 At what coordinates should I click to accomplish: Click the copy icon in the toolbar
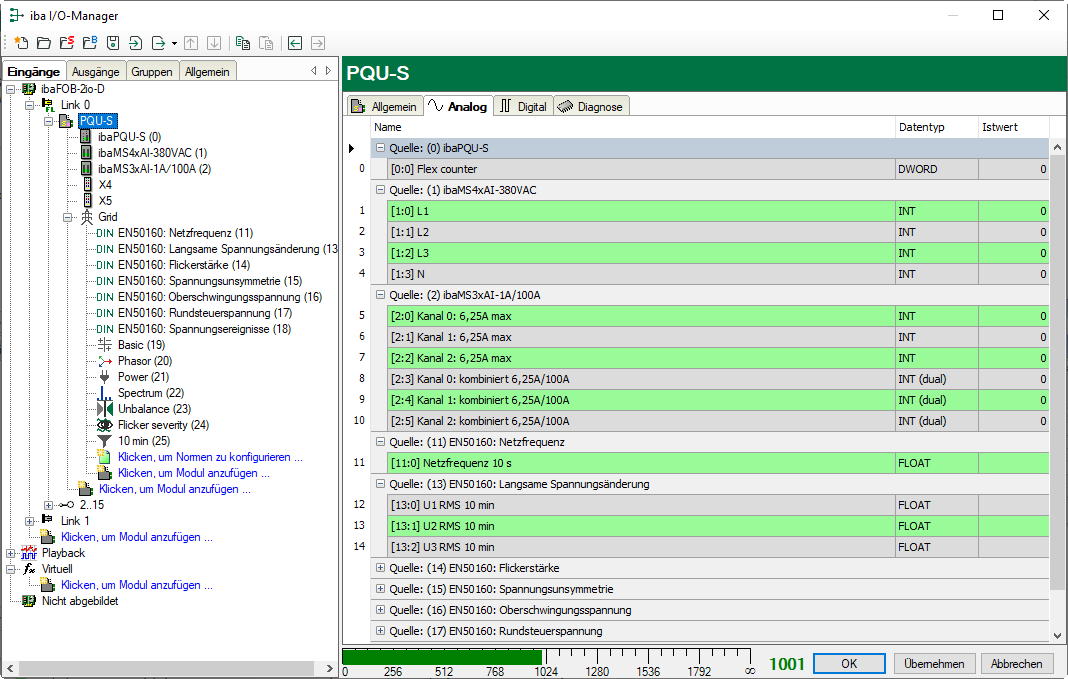click(243, 43)
